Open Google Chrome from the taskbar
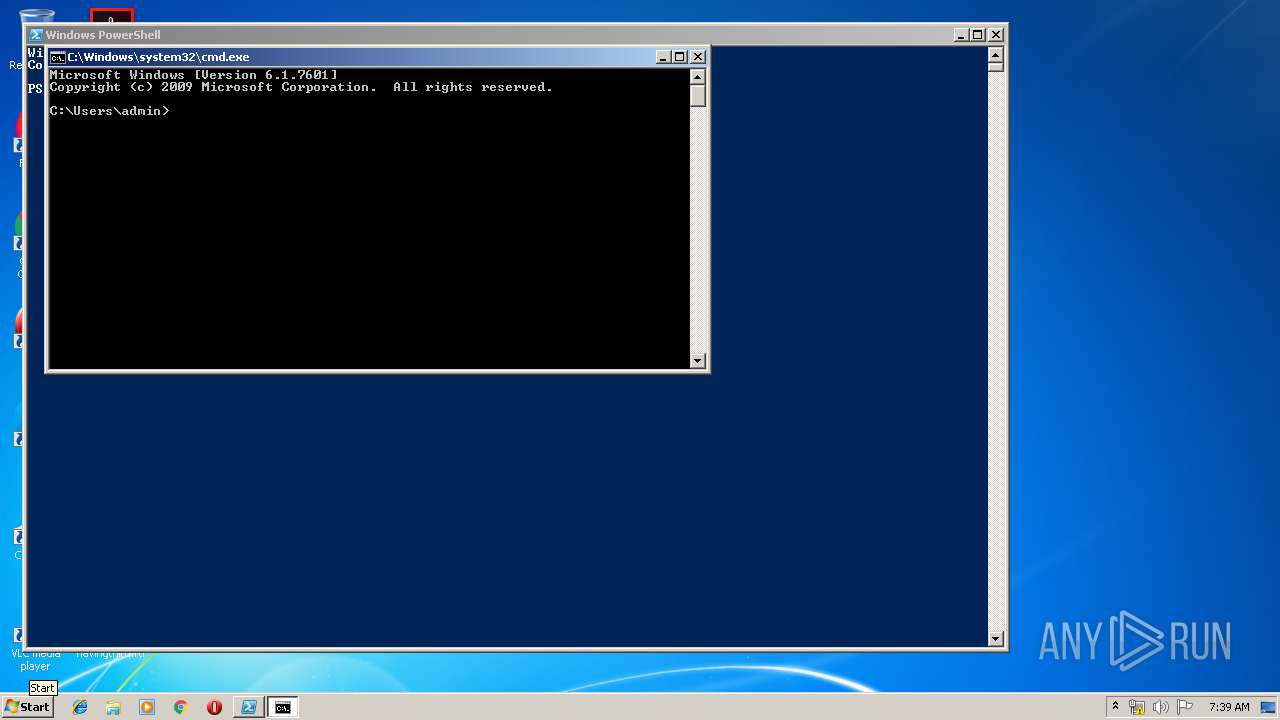 (180, 707)
